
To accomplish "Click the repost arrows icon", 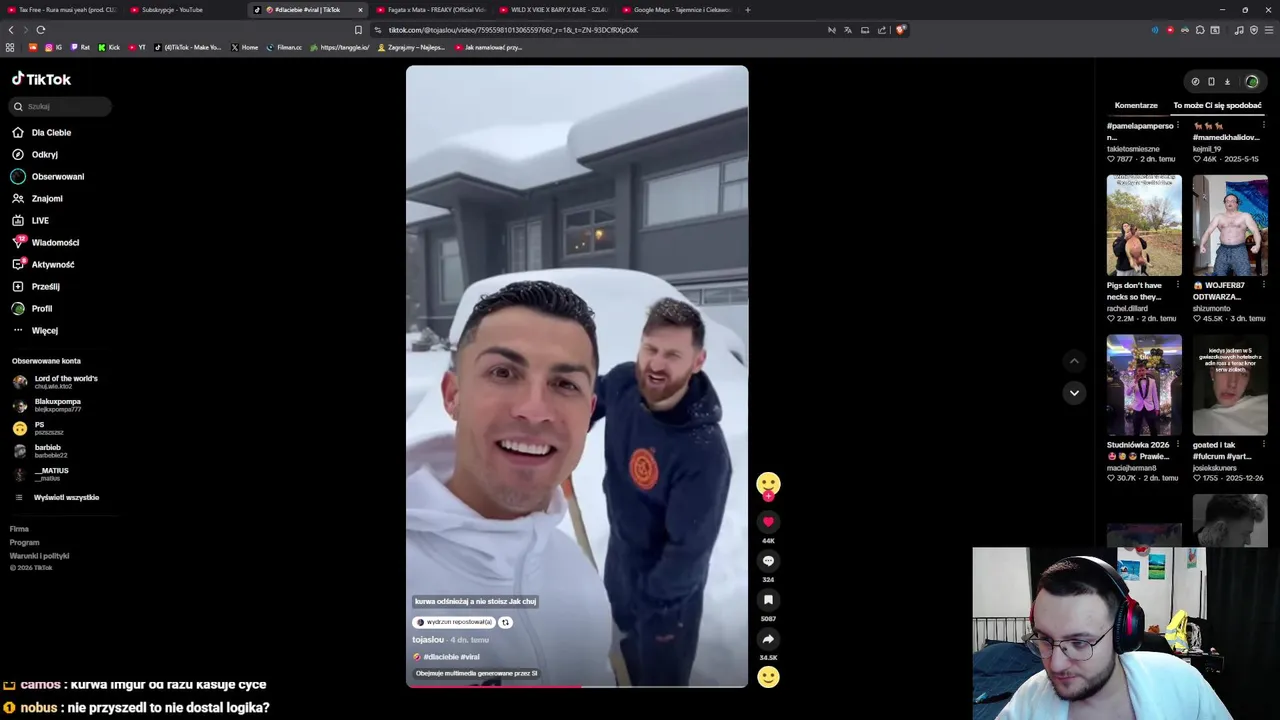I will point(505,622).
